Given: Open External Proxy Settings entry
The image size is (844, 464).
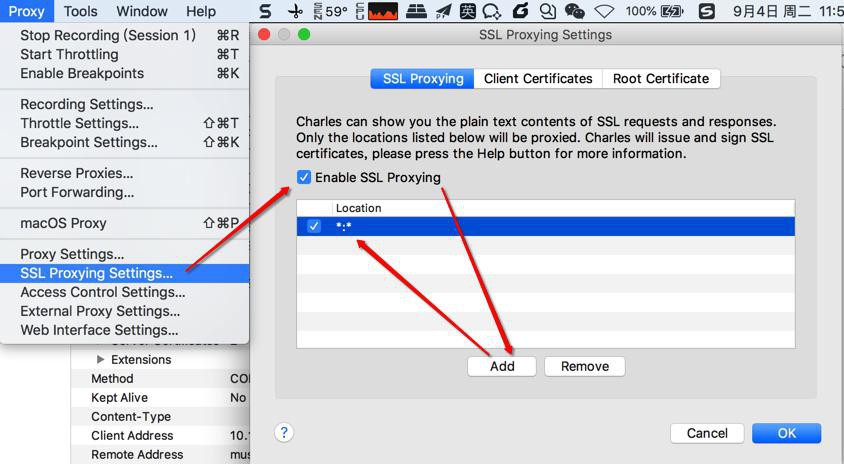Looking at the screenshot, I should 124,311.
